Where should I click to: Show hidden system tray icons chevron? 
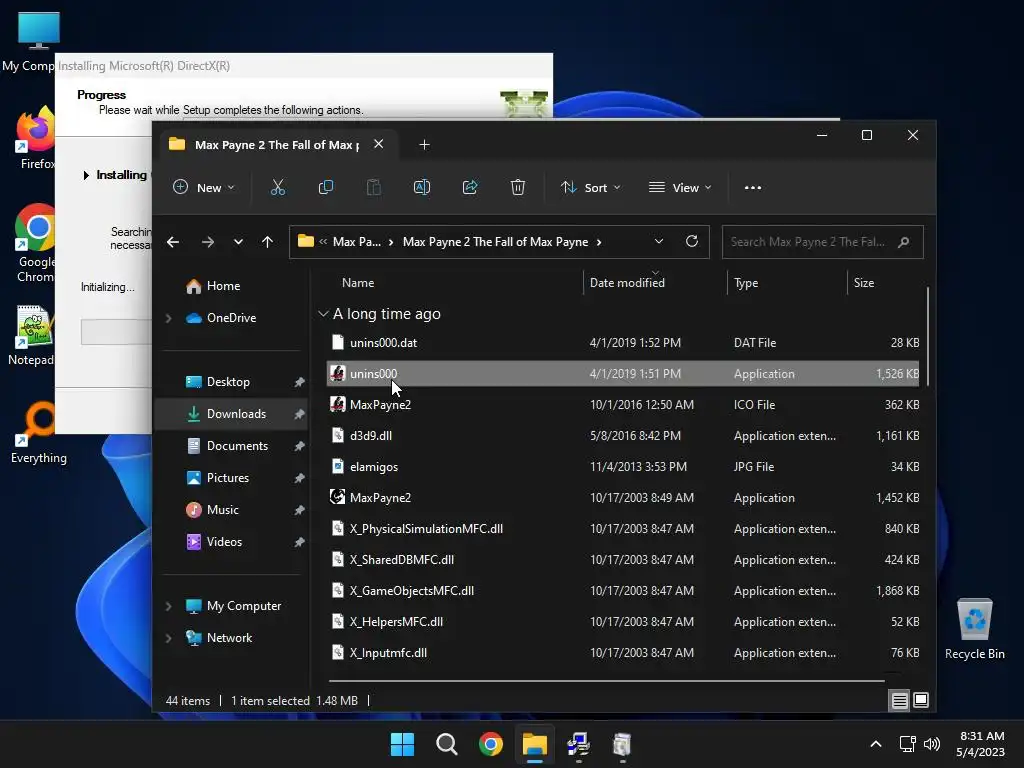coord(876,744)
